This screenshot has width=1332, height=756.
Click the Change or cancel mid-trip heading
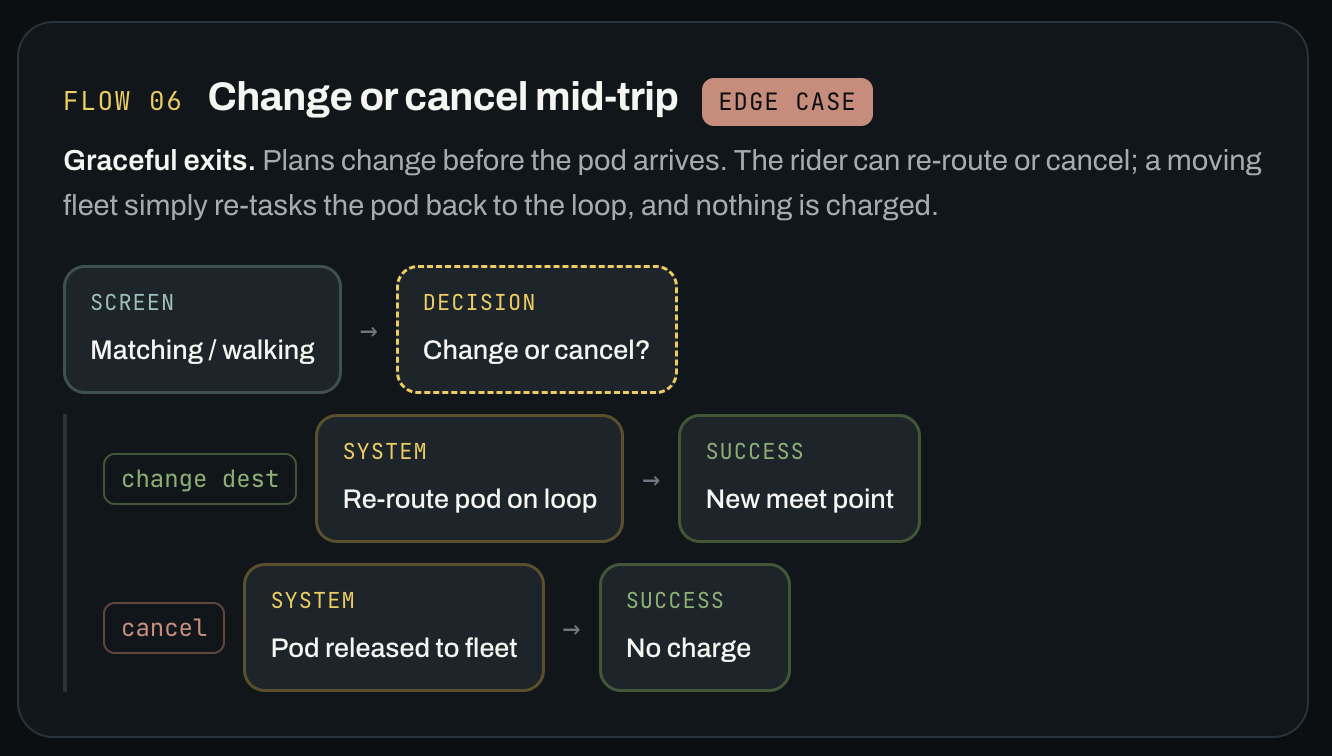pyautogui.click(x=443, y=97)
